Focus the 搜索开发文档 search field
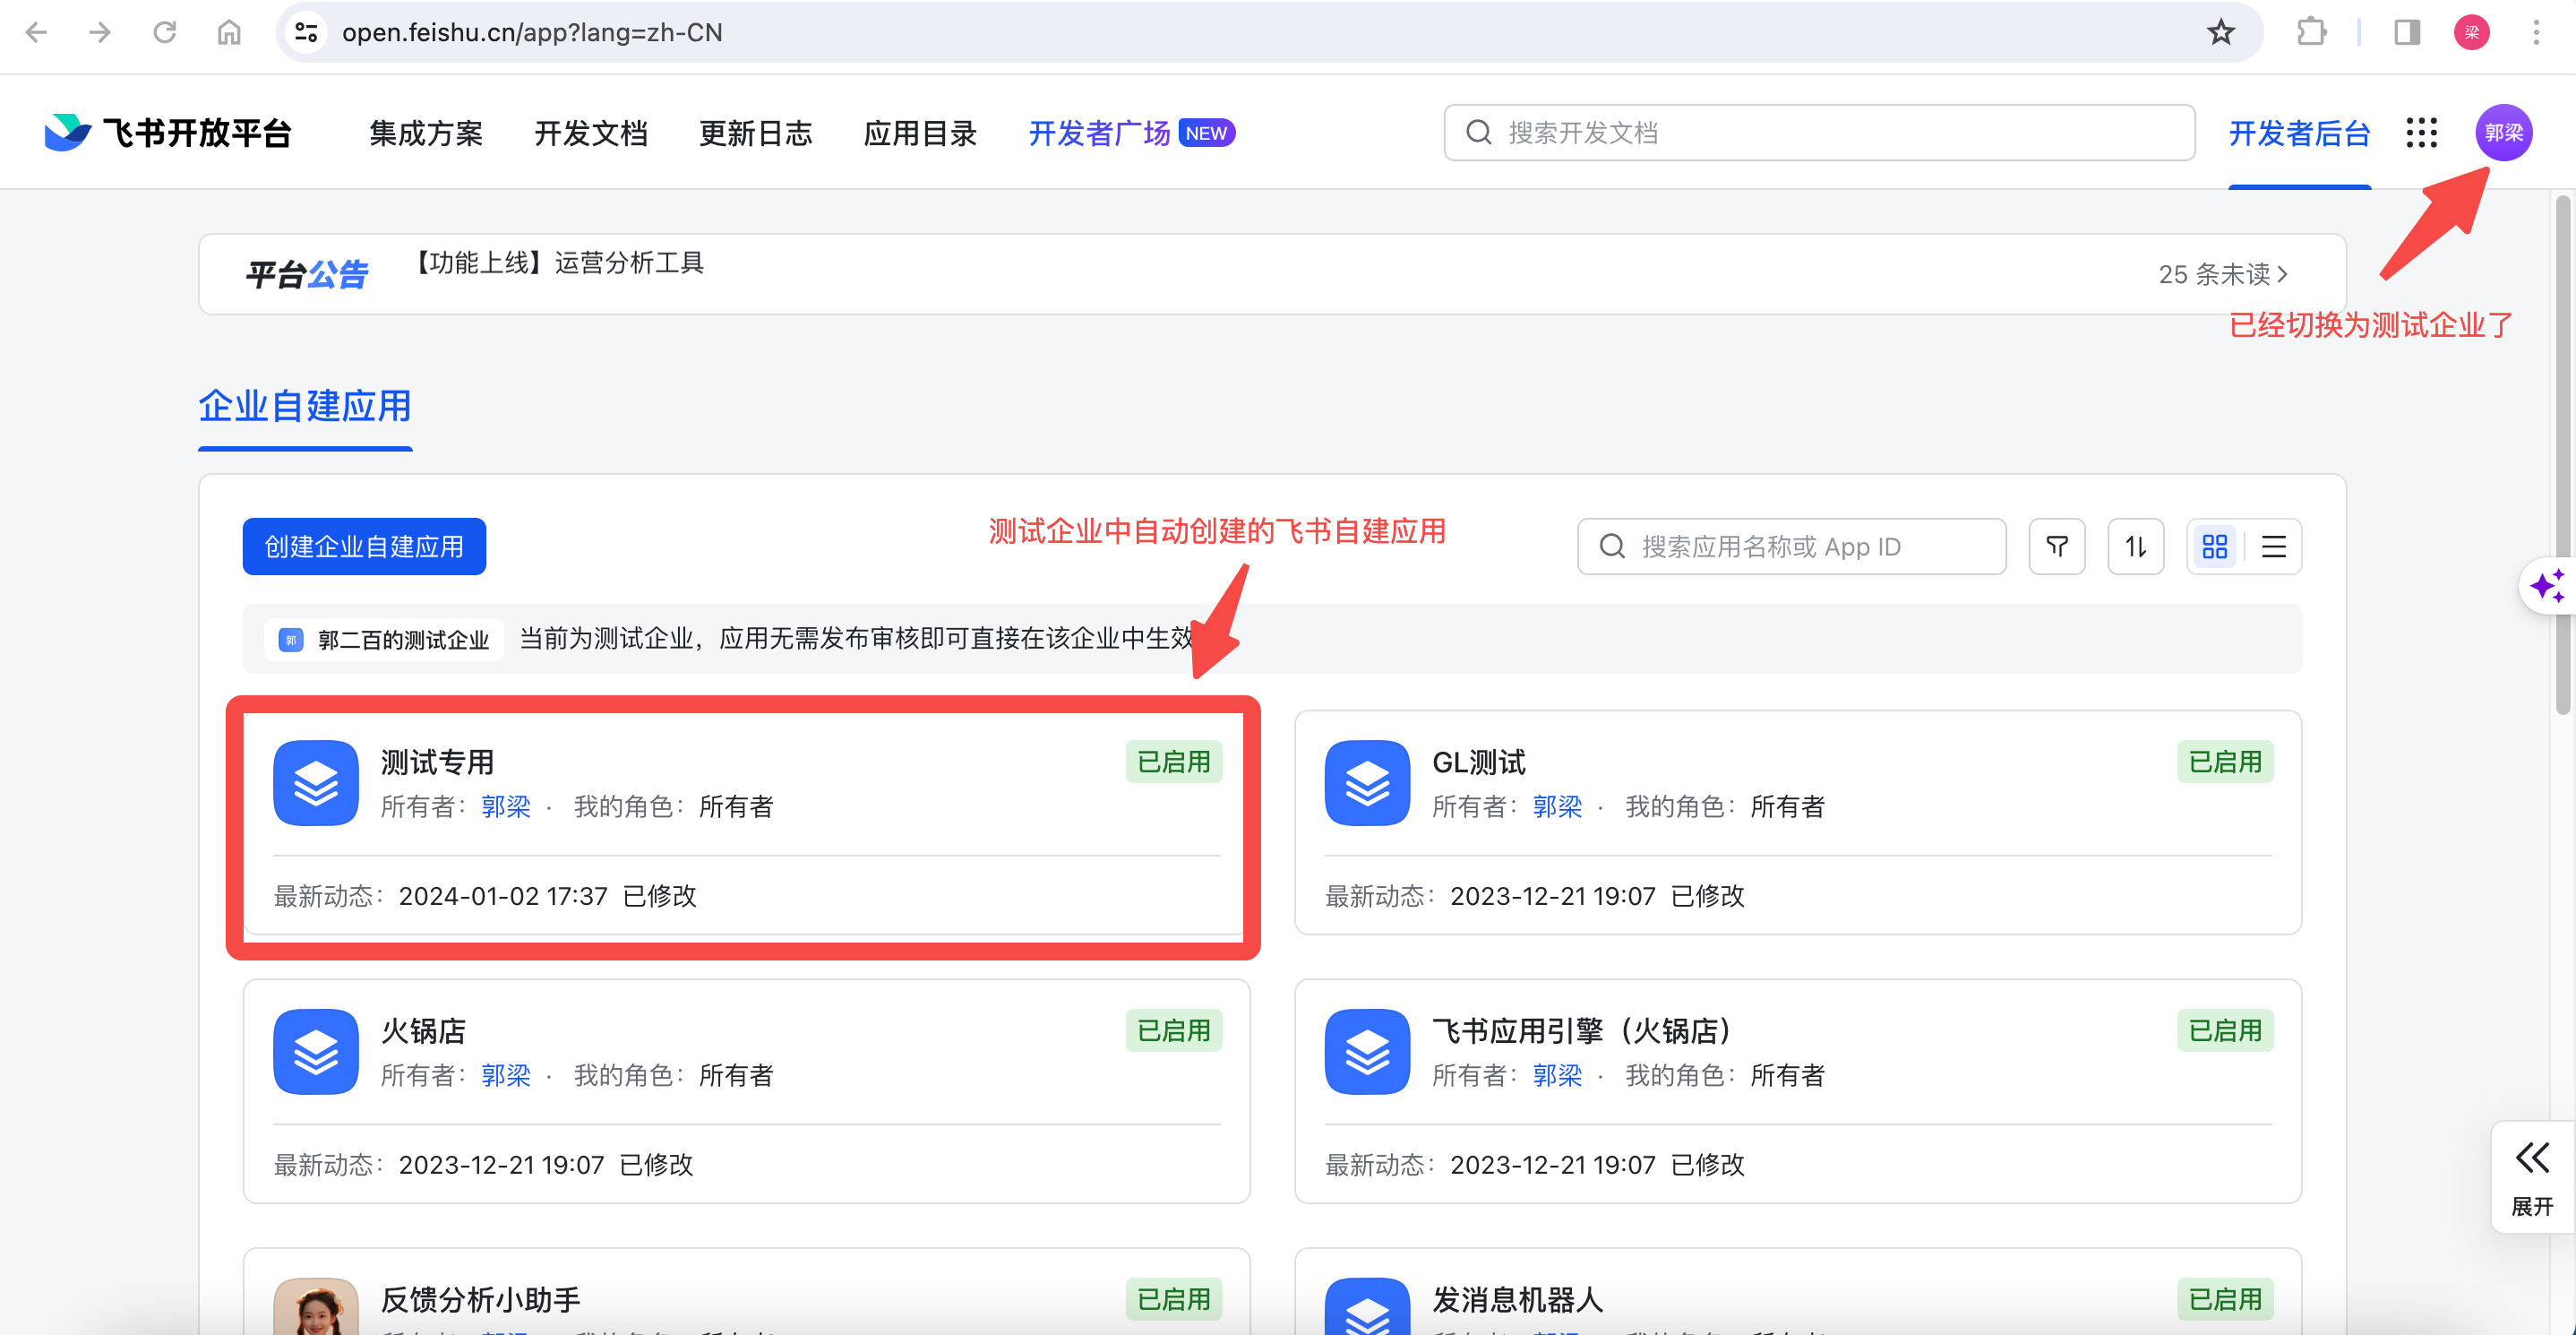 1819,132
